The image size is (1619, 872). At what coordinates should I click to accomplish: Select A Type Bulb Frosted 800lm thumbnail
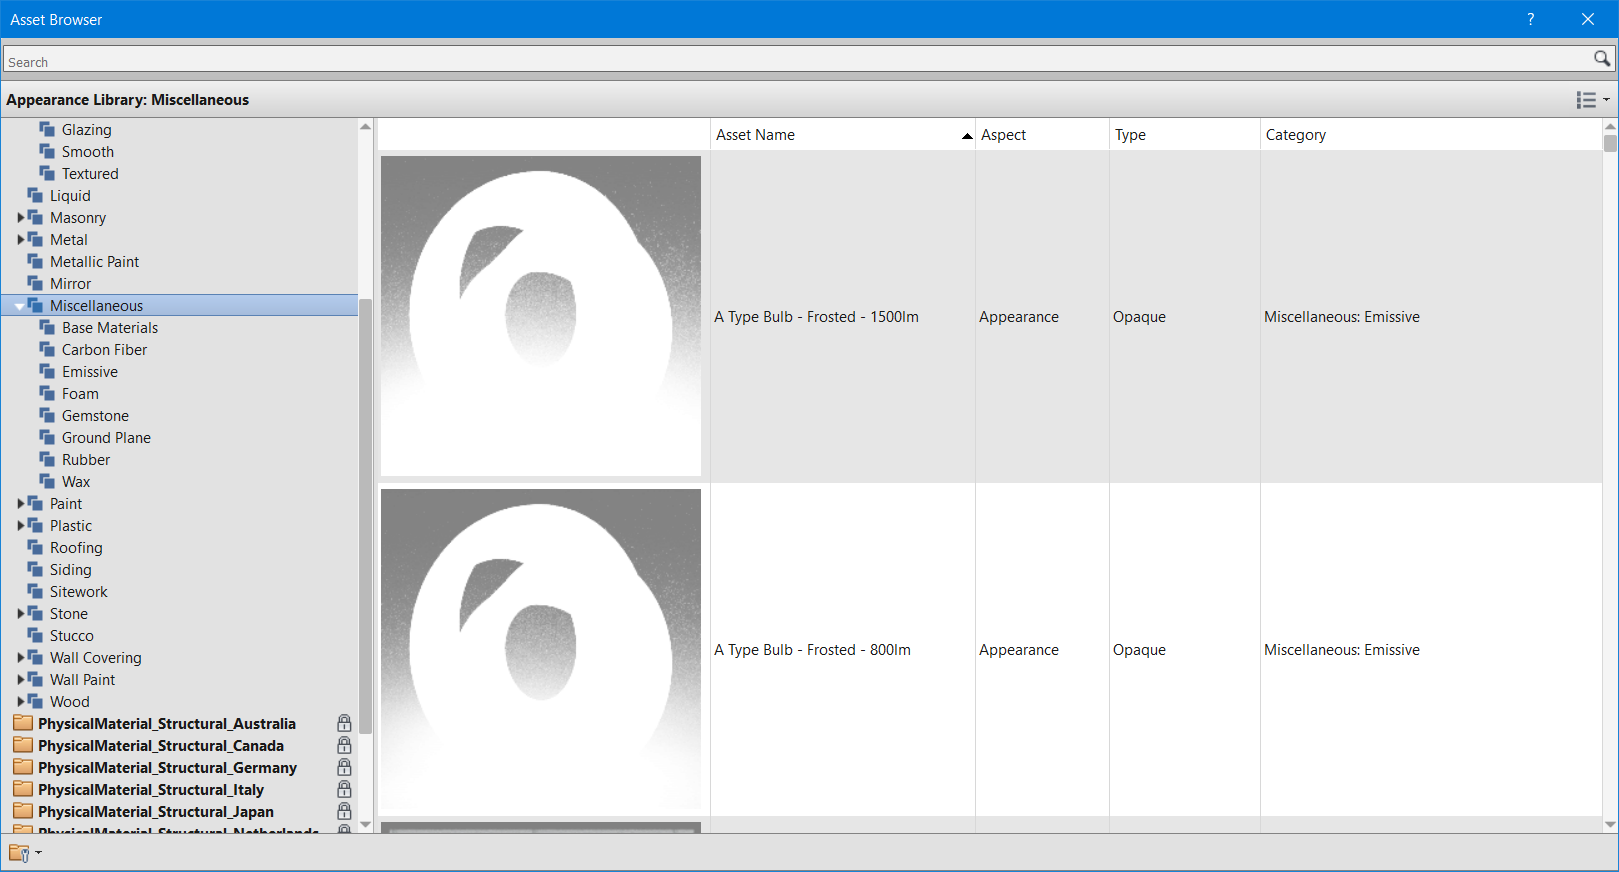click(x=540, y=649)
